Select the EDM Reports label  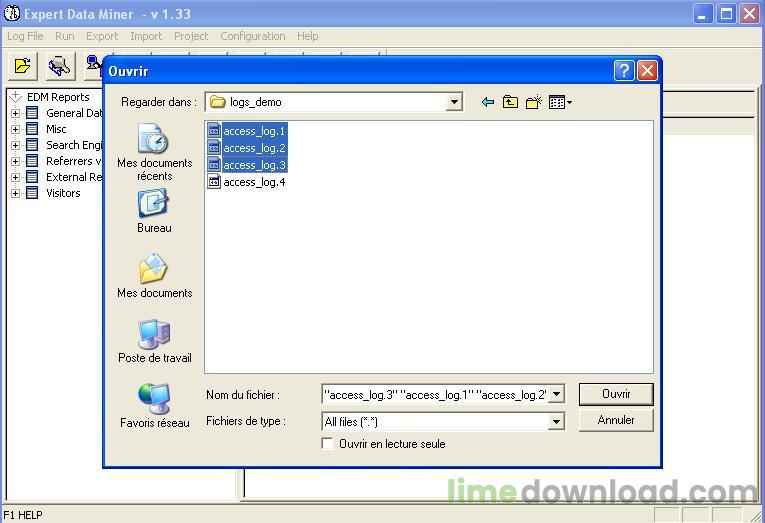click(x=58, y=97)
